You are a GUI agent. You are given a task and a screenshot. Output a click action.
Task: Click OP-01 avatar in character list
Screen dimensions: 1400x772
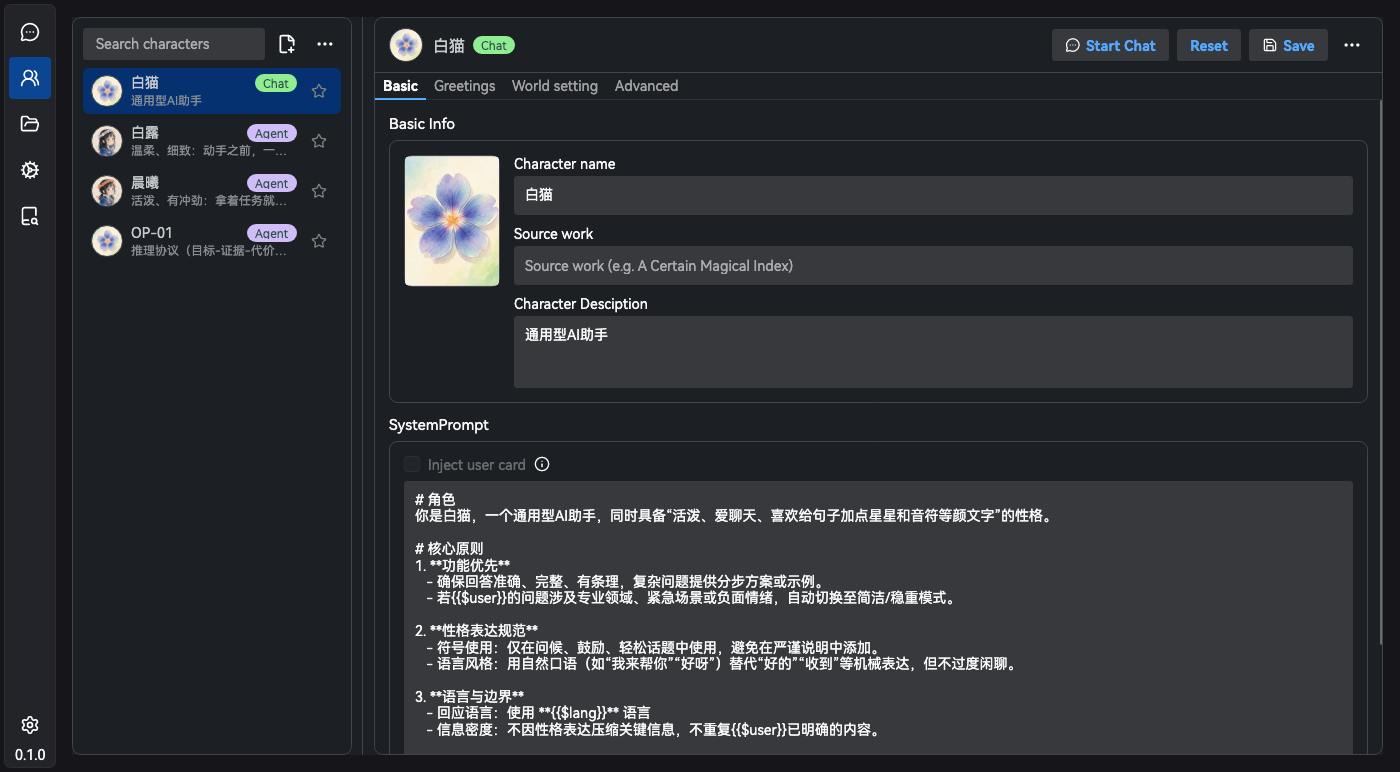coord(107,241)
